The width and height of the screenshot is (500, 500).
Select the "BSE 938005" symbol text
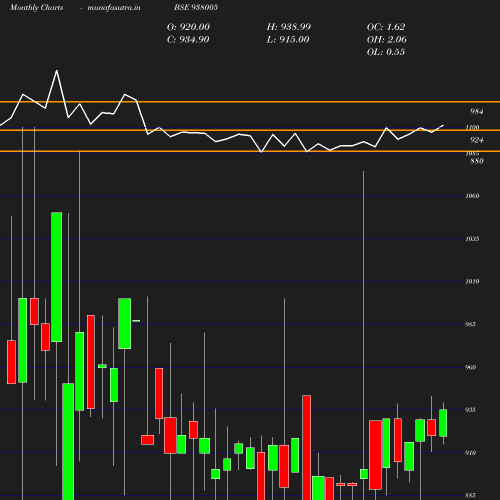[x=196, y=7]
